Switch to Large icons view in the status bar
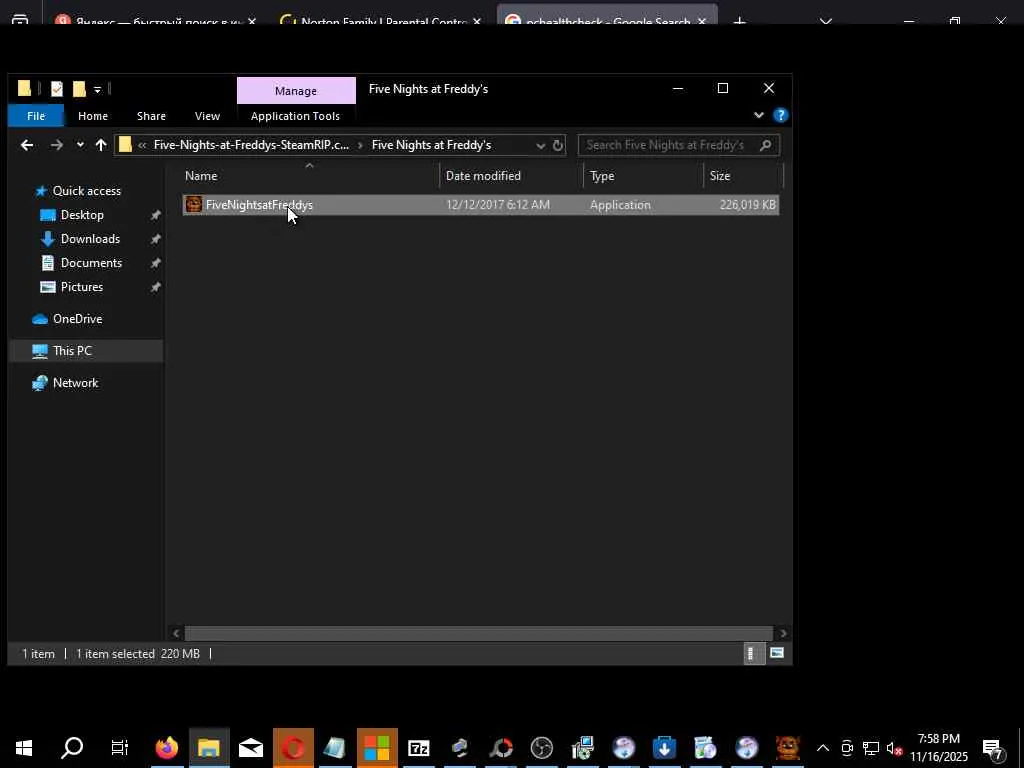The width and height of the screenshot is (1024, 768). 776,653
